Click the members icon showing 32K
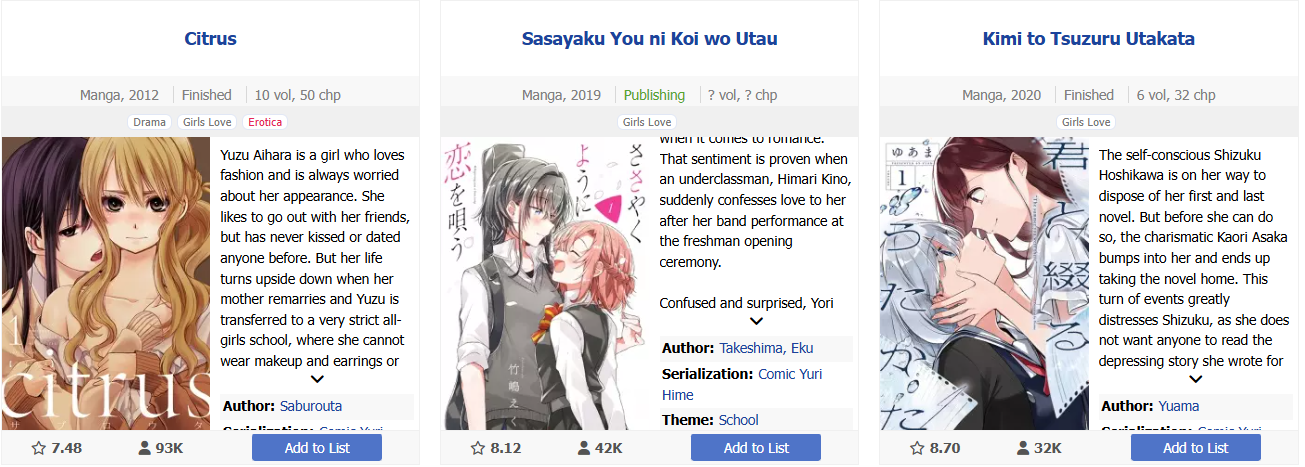 click(1022, 448)
